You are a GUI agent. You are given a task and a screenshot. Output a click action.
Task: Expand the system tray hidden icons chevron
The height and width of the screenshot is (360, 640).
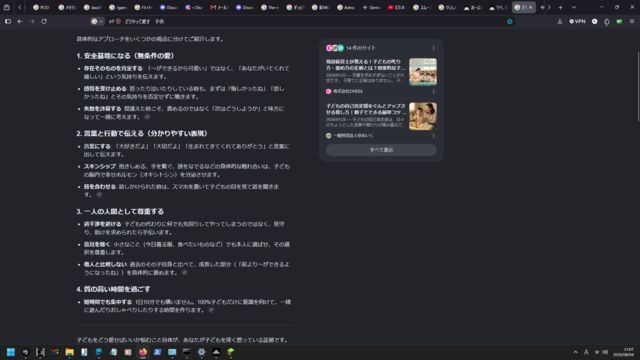pos(576,352)
